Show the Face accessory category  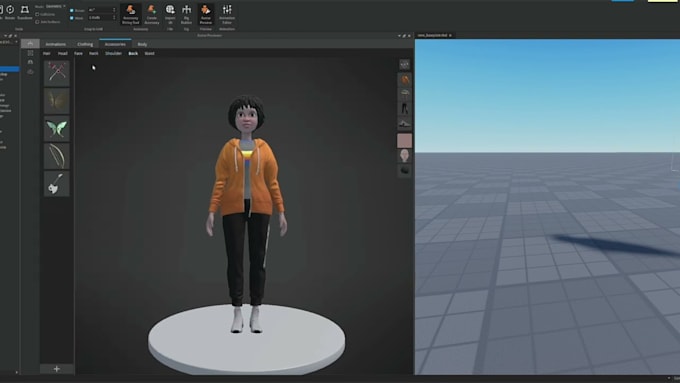point(78,53)
